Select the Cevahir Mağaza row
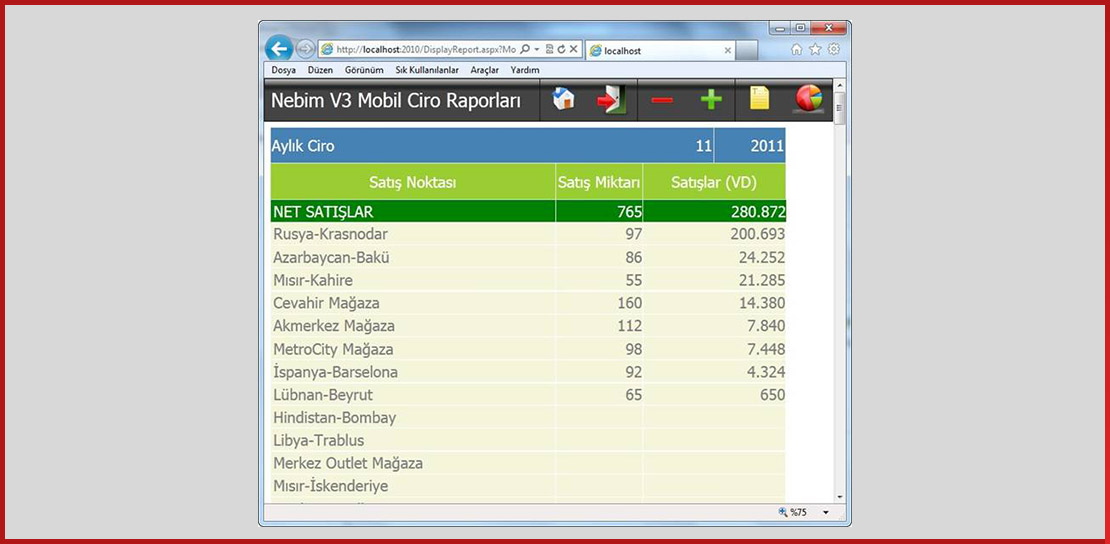 528,303
